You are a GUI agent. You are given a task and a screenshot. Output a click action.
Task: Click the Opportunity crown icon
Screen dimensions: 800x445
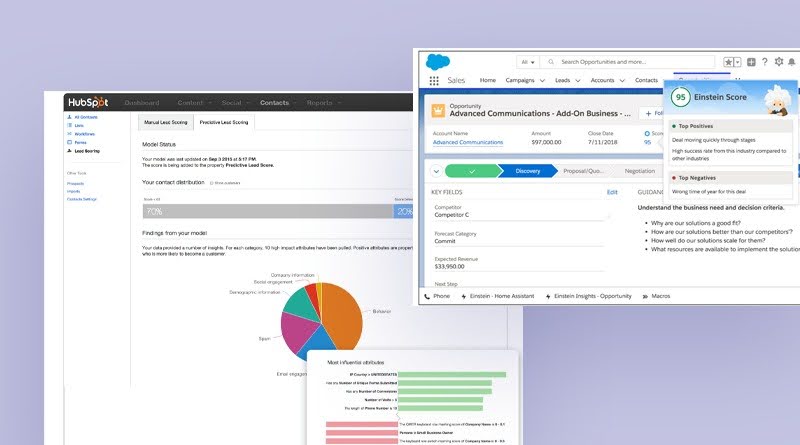438,110
